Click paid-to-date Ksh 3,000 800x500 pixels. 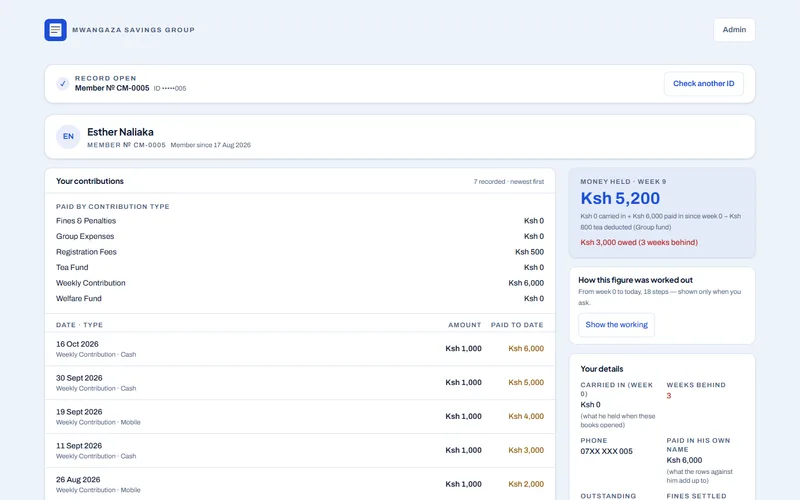point(526,451)
